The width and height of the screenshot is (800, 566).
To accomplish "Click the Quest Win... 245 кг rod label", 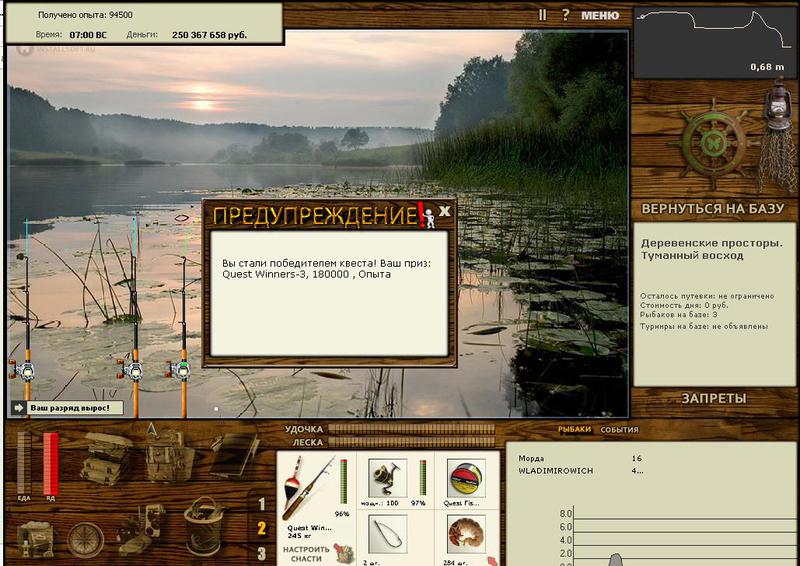I will click(310, 532).
